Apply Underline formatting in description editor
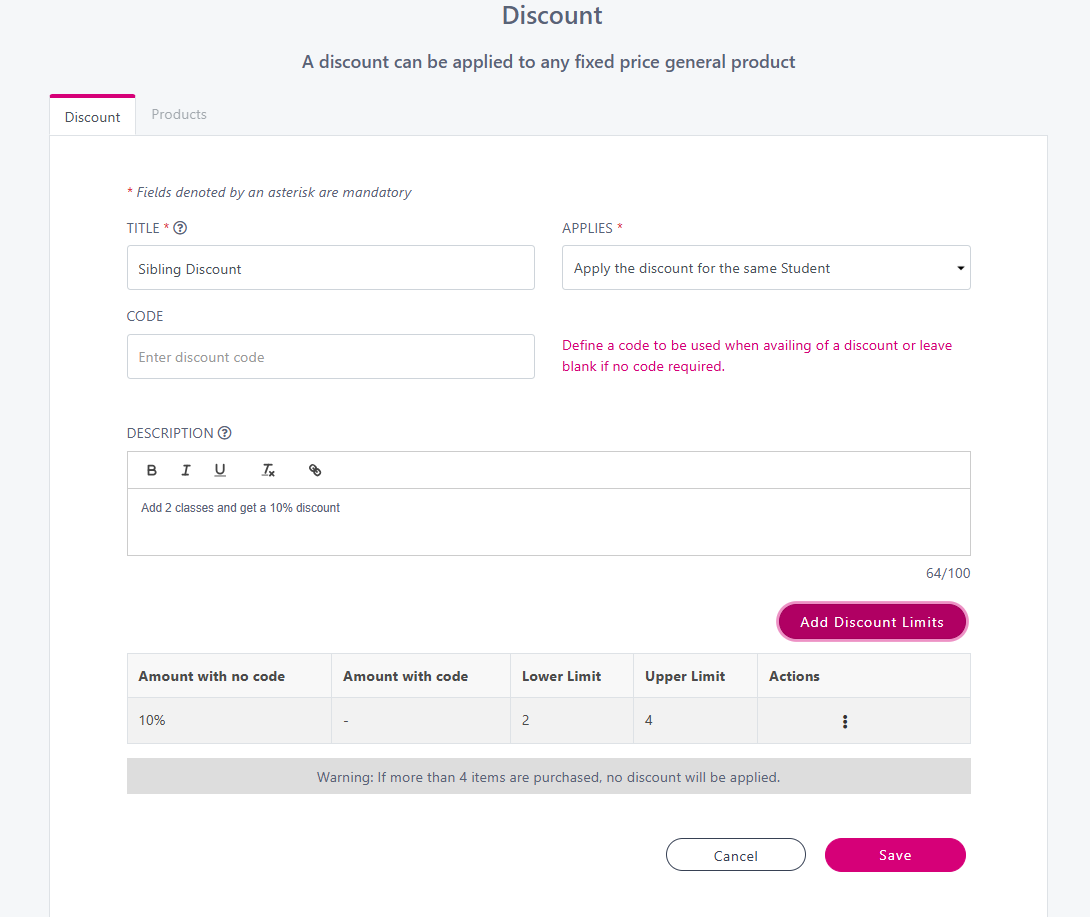 point(220,470)
